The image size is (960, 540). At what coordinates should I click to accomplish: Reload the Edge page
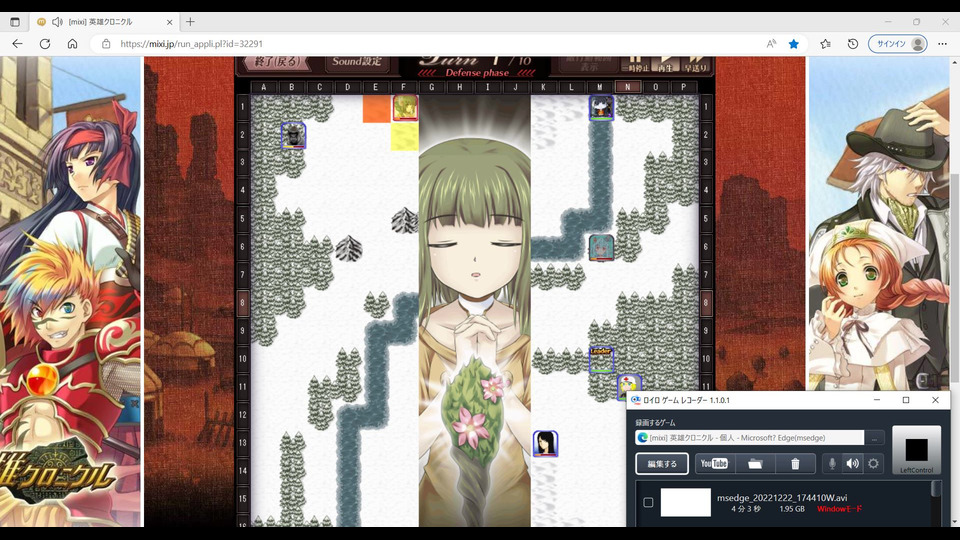(x=45, y=44)
